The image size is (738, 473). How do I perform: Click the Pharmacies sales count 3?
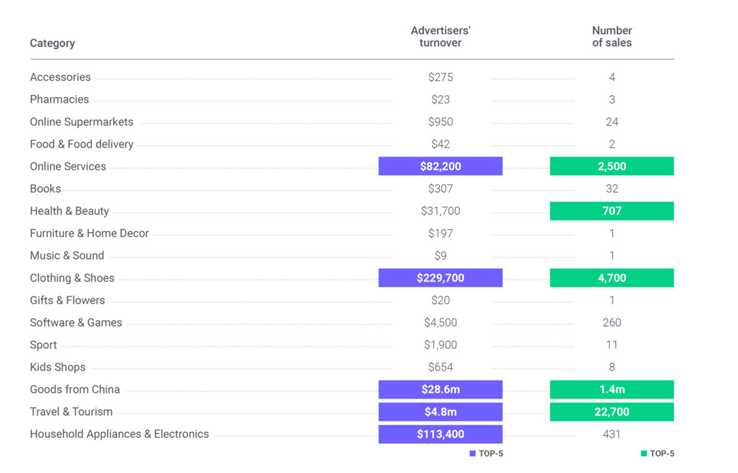pyautogui.click(x=612, y=99)
